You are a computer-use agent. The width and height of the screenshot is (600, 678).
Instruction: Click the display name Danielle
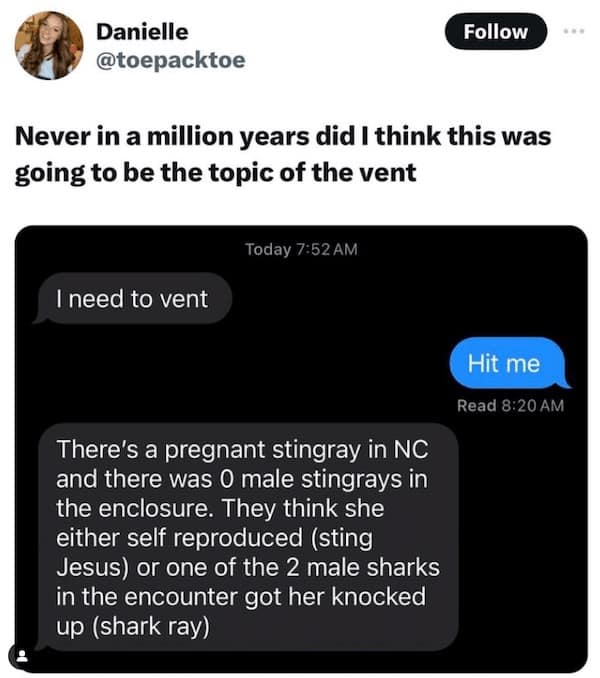point(142,31)
